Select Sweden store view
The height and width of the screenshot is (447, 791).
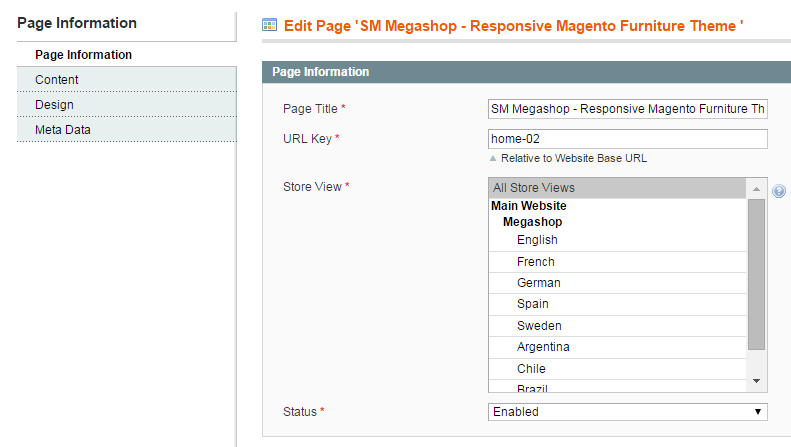pyautogui.click(x=617, y=326)
